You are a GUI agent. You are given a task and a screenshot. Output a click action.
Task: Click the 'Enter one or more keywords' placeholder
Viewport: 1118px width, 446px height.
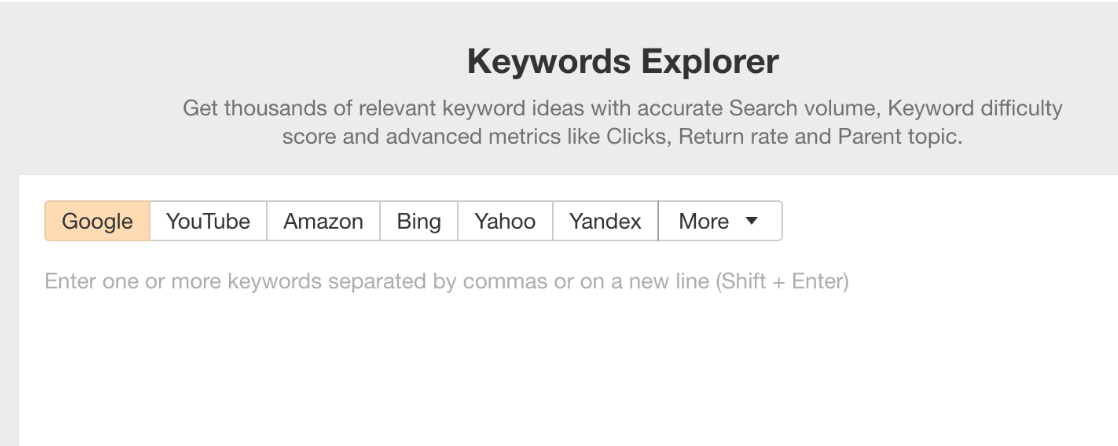446,282
